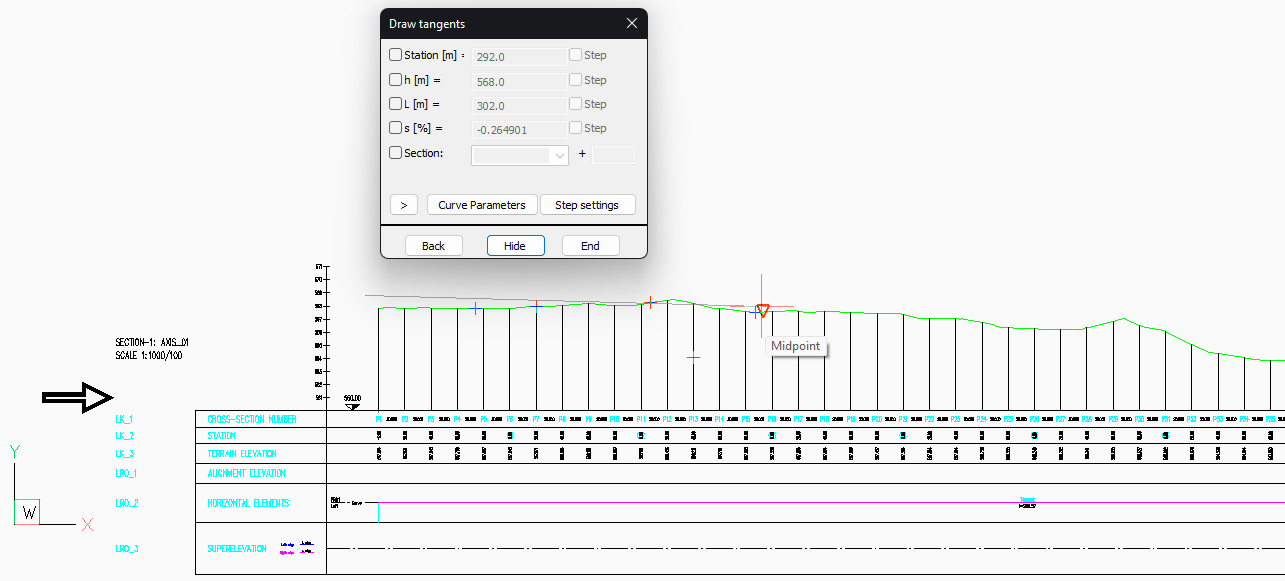Tick the h [m] checkbox

[396, 80]
